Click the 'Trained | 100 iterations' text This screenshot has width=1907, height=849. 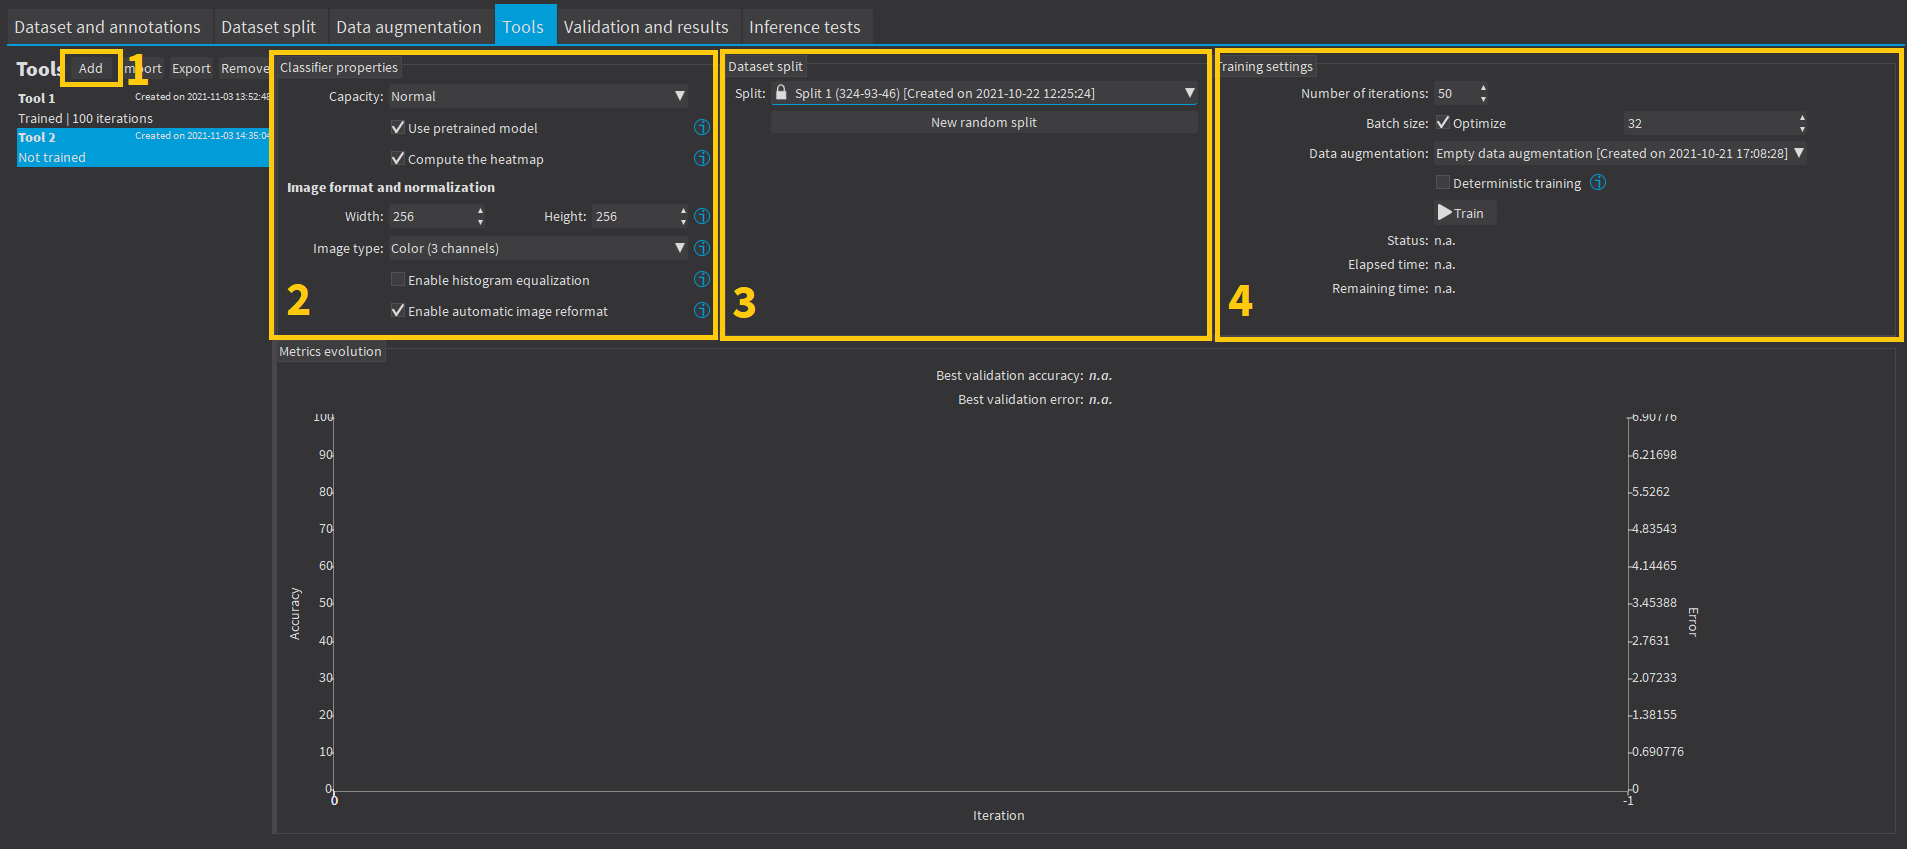click(x=85, y=118)
